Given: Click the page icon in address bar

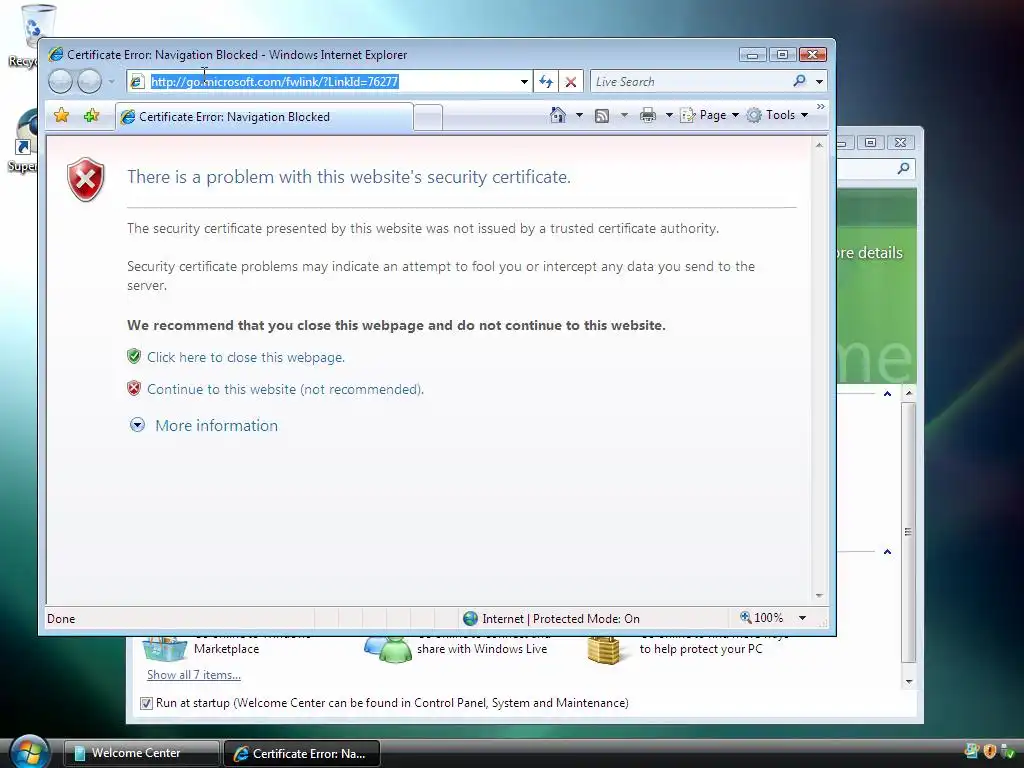Looking at the screenshot, I should [136, 82].
